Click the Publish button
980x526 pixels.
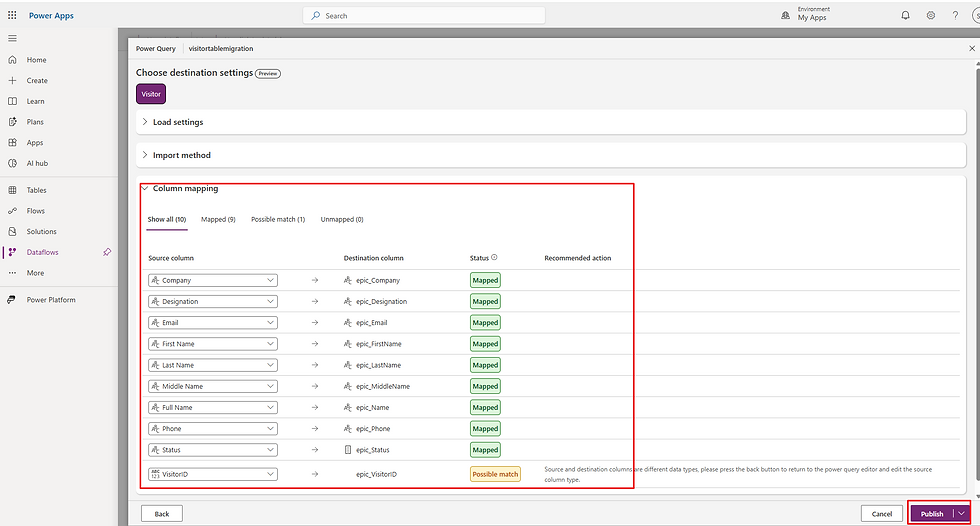932,514
